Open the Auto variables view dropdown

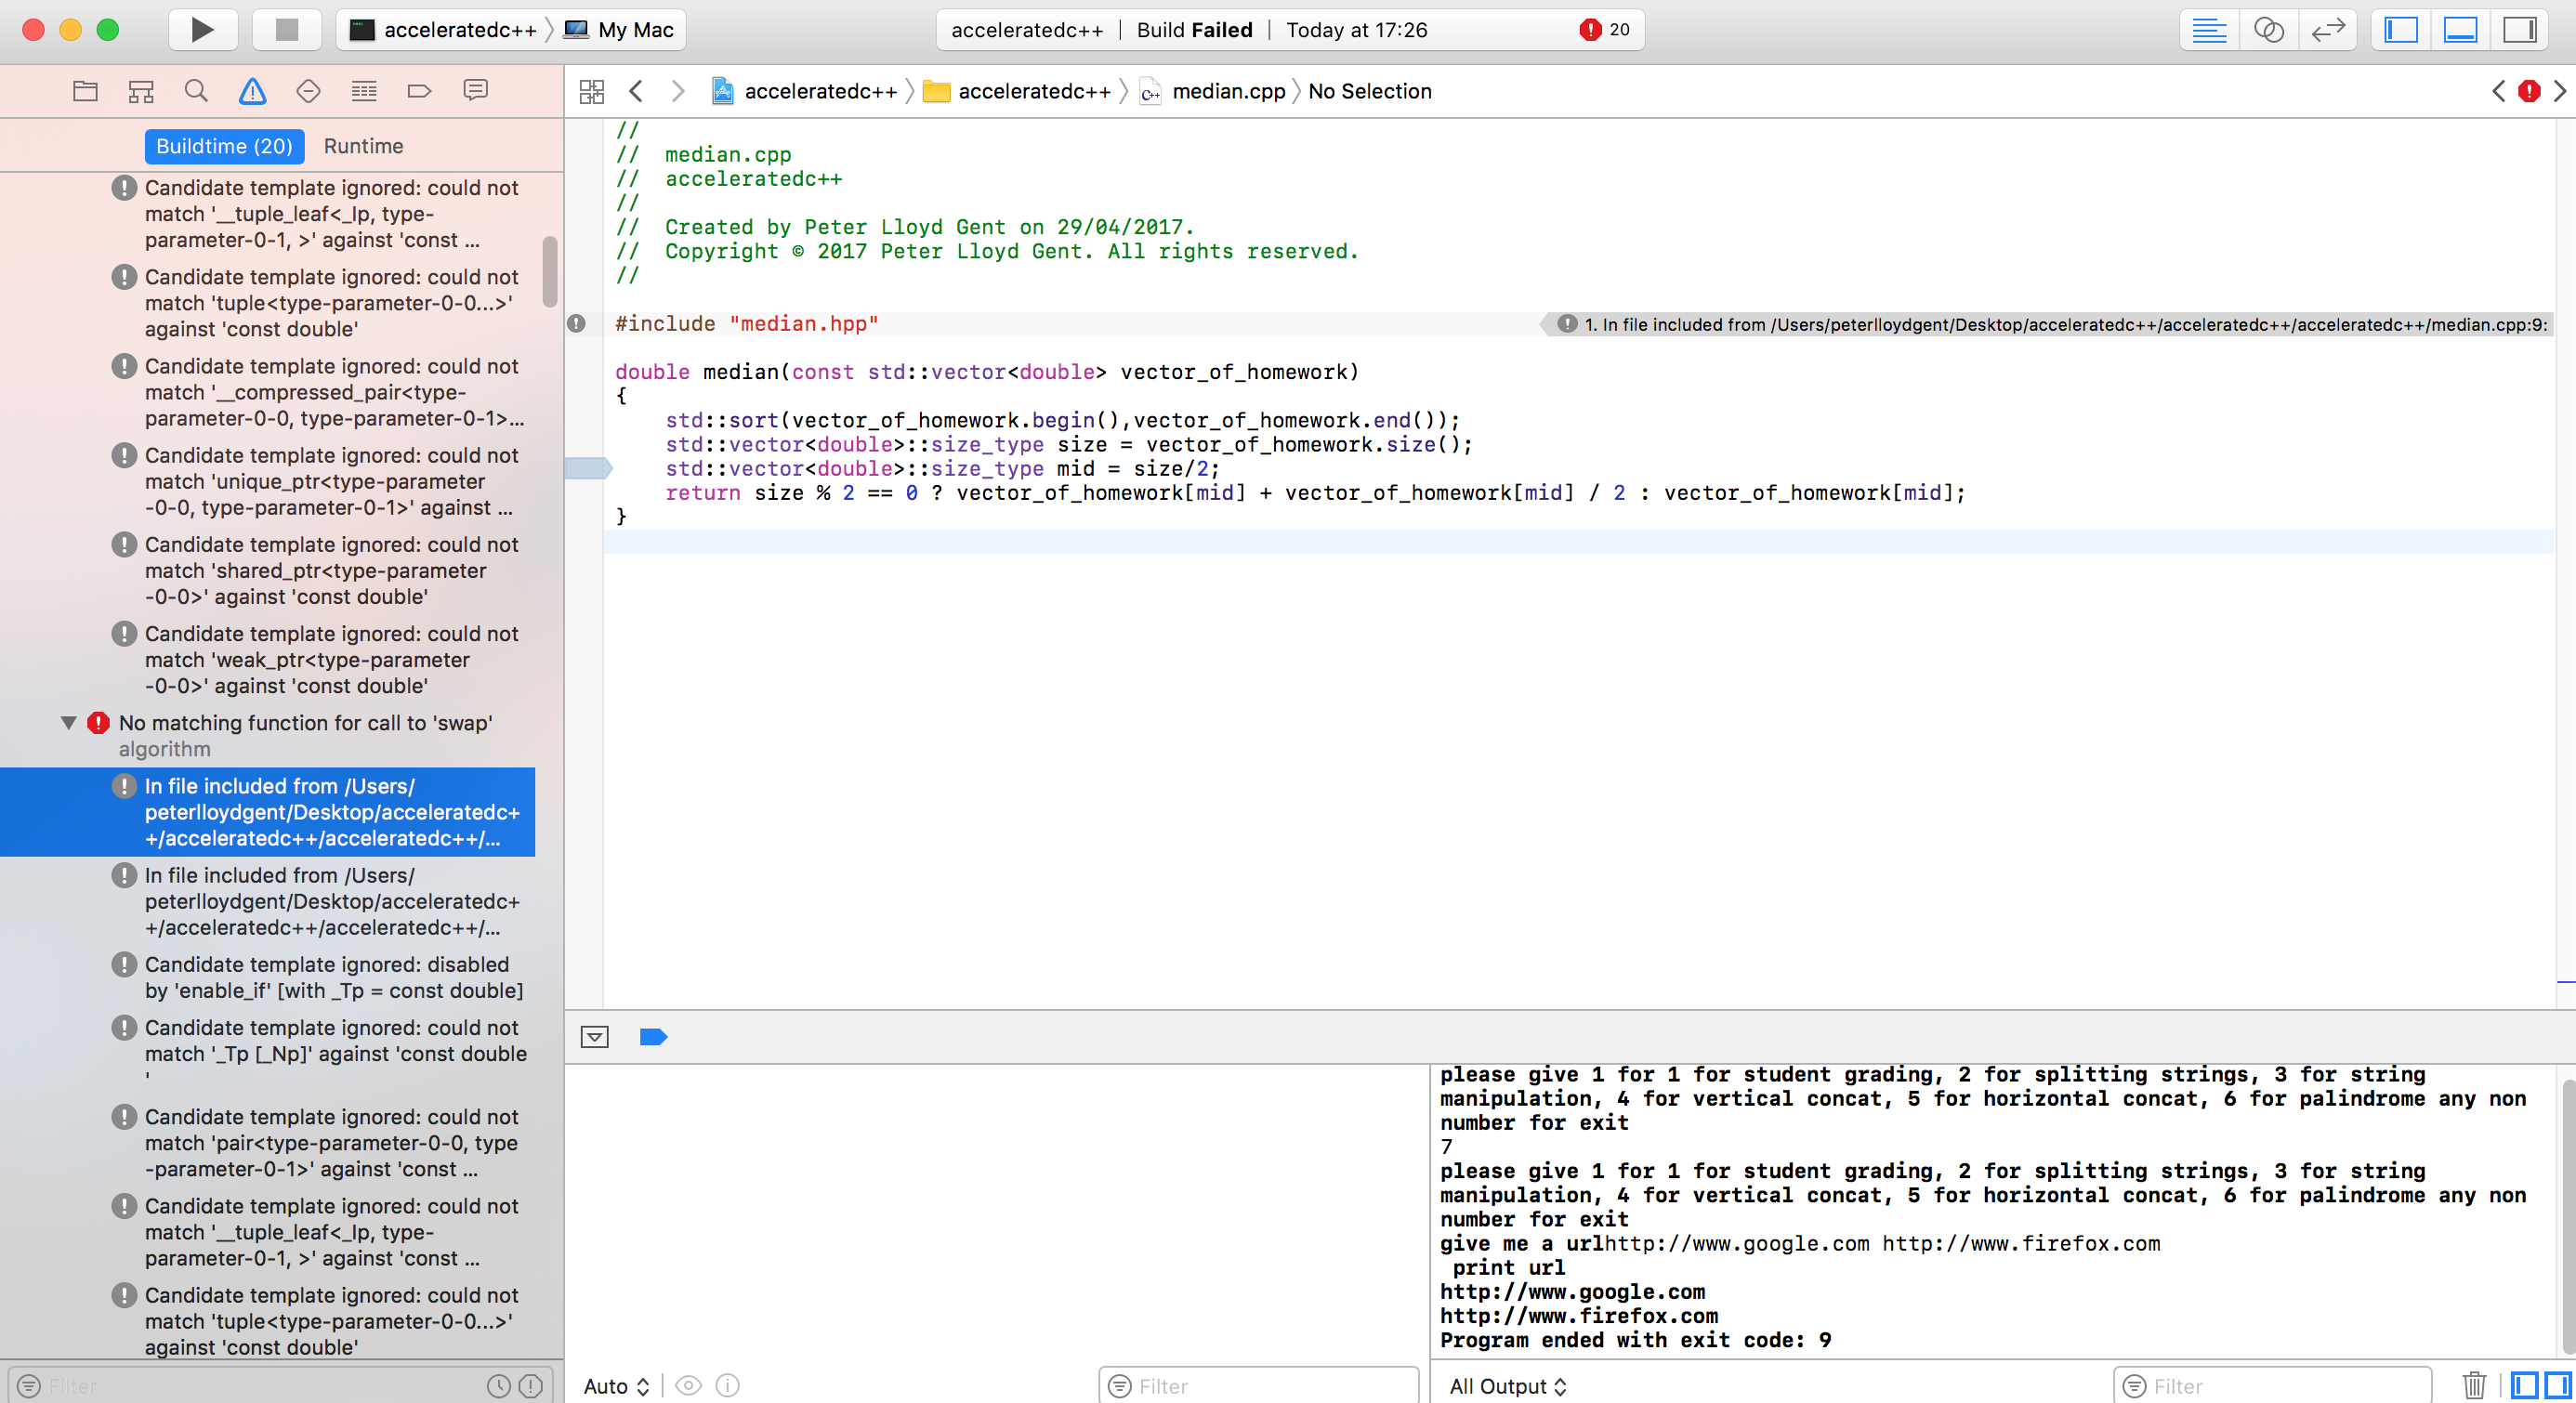pyautogui.click(x=617, y=1386)
